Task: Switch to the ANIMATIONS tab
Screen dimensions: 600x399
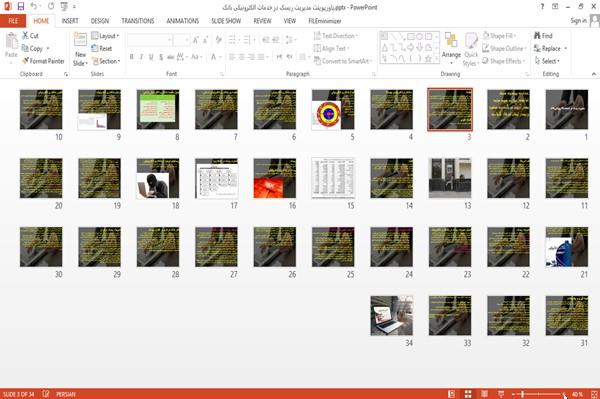Action: pyautogui.click(x=183, y=21)
